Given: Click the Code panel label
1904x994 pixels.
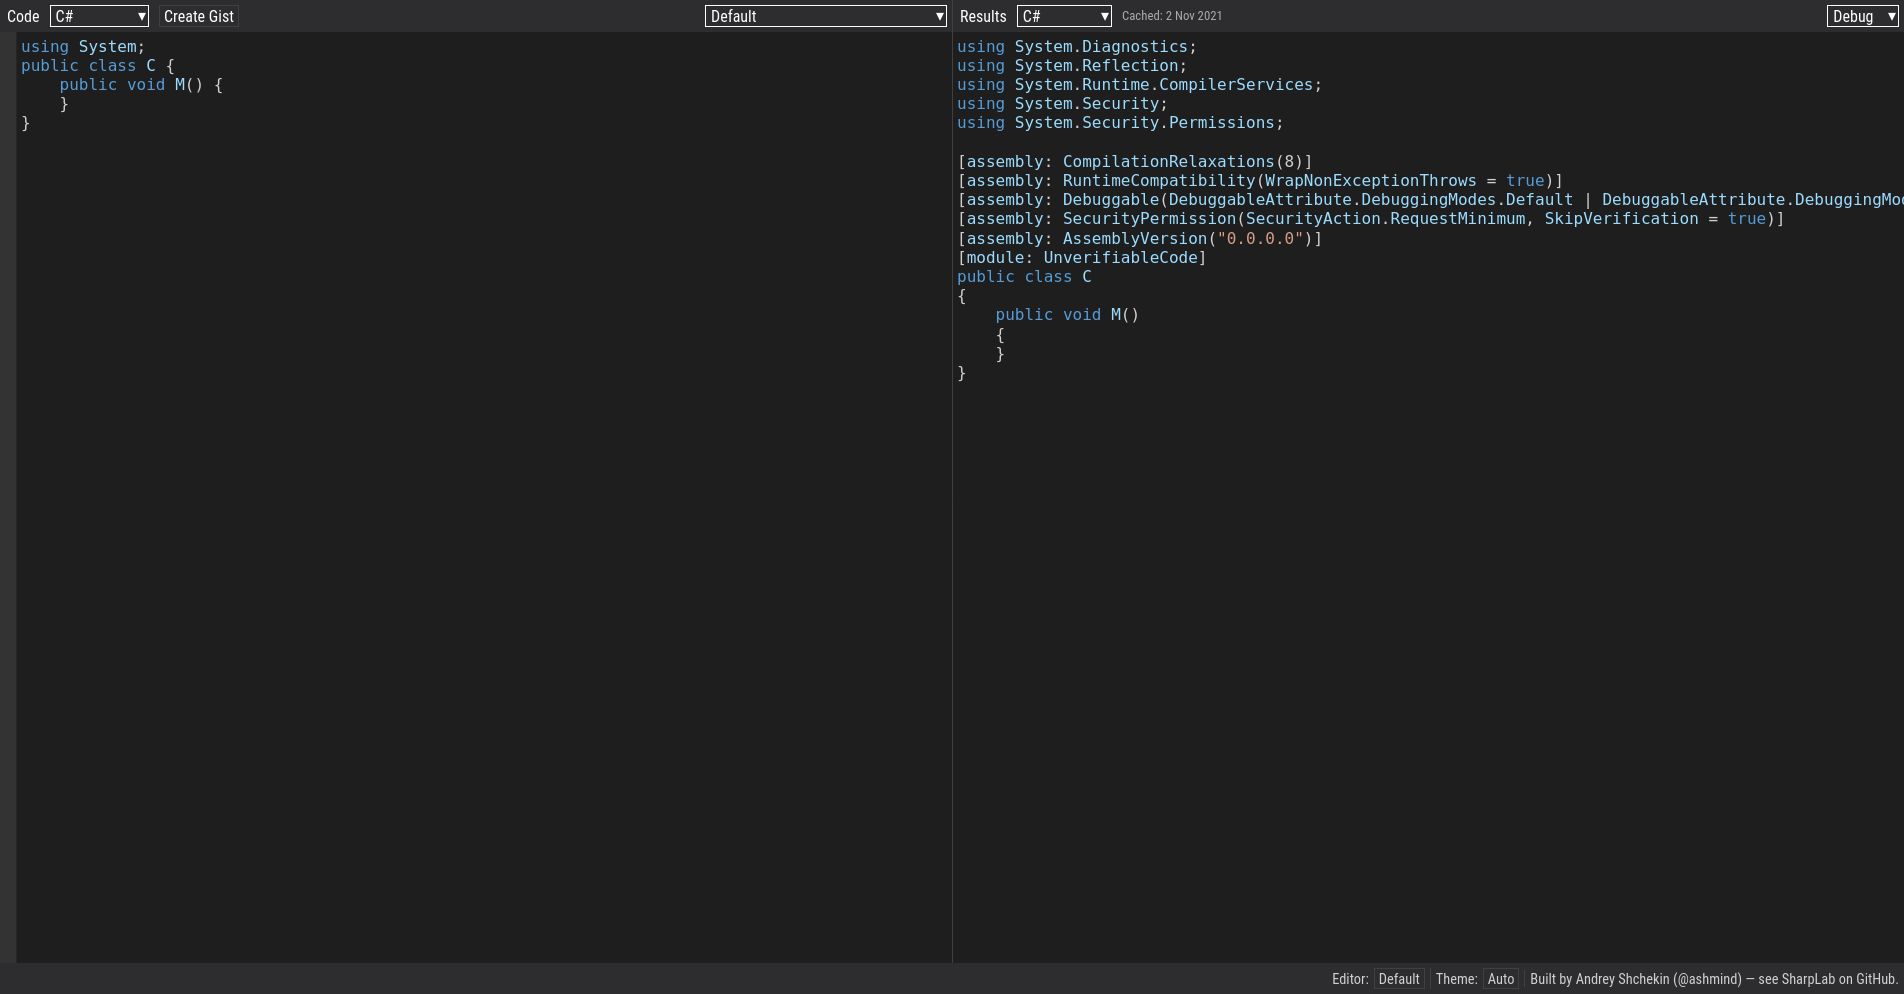Looking at the screenshot, I should click(x=22, y=15).
